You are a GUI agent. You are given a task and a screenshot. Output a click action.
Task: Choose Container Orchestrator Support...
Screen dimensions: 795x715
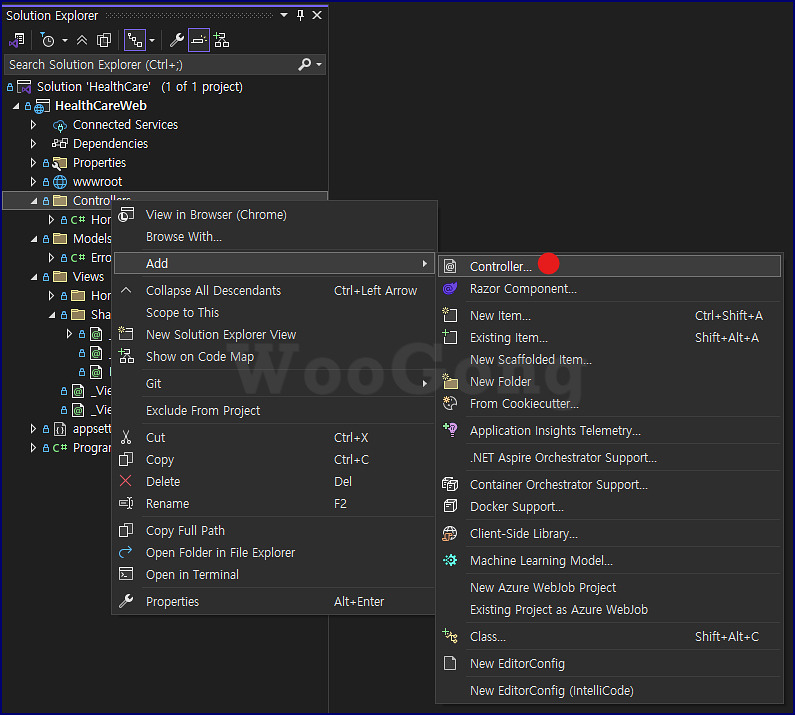(x=609, y=485)
